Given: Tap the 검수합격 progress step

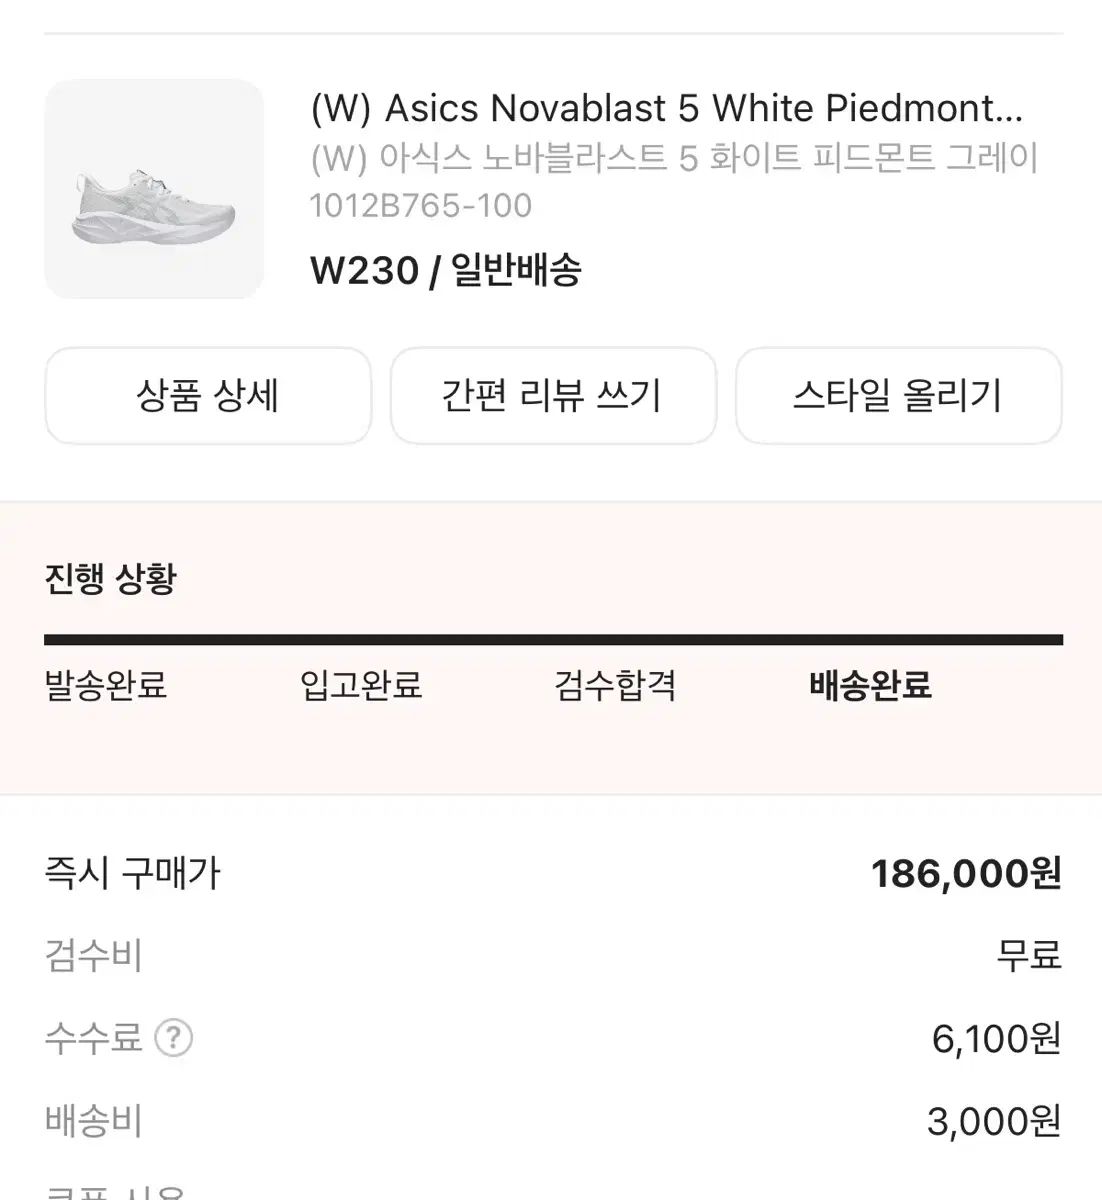Looking at the screenshot, I should pyautogui.click(x=616, y=686).
